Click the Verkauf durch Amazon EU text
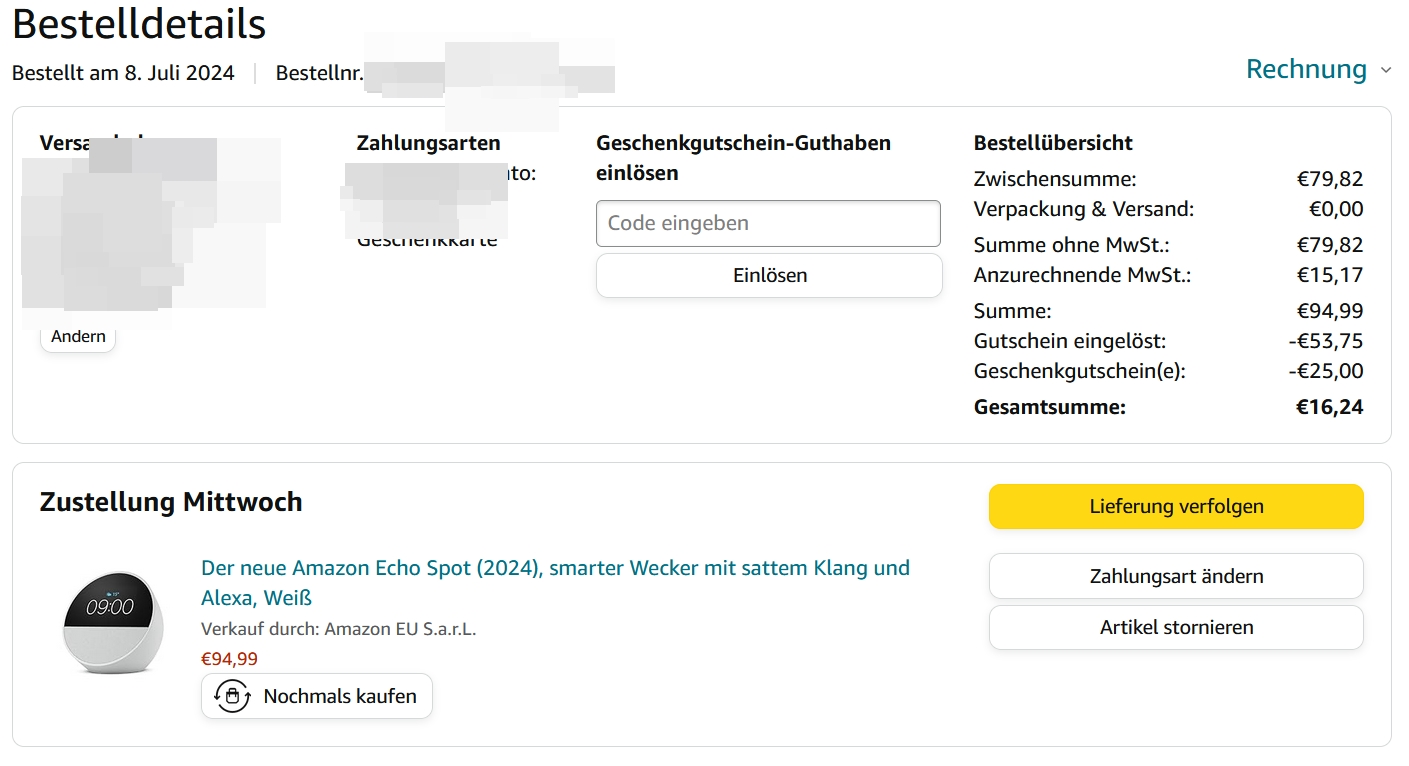The height and width of the screenshot is (766, 1409). (339, 629)
